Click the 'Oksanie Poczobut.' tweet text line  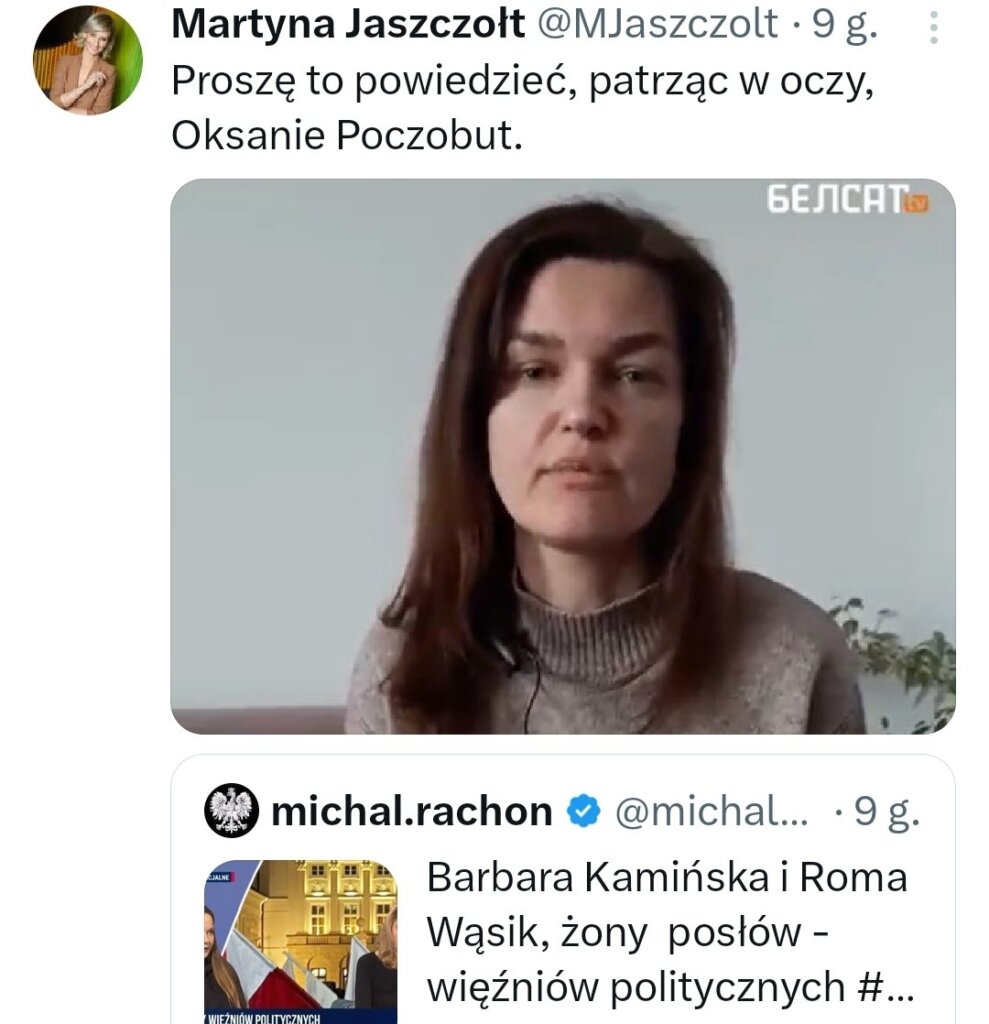347,137
